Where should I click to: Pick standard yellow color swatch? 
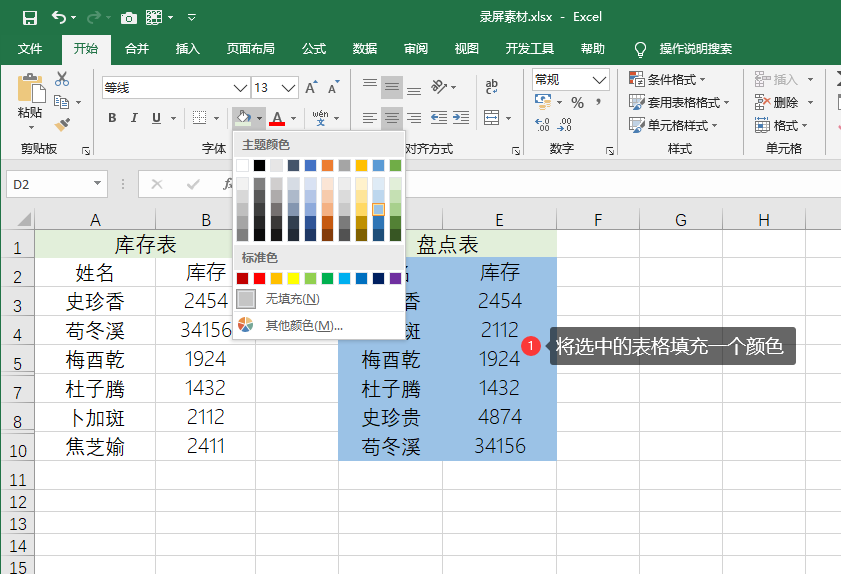(293, 278)
